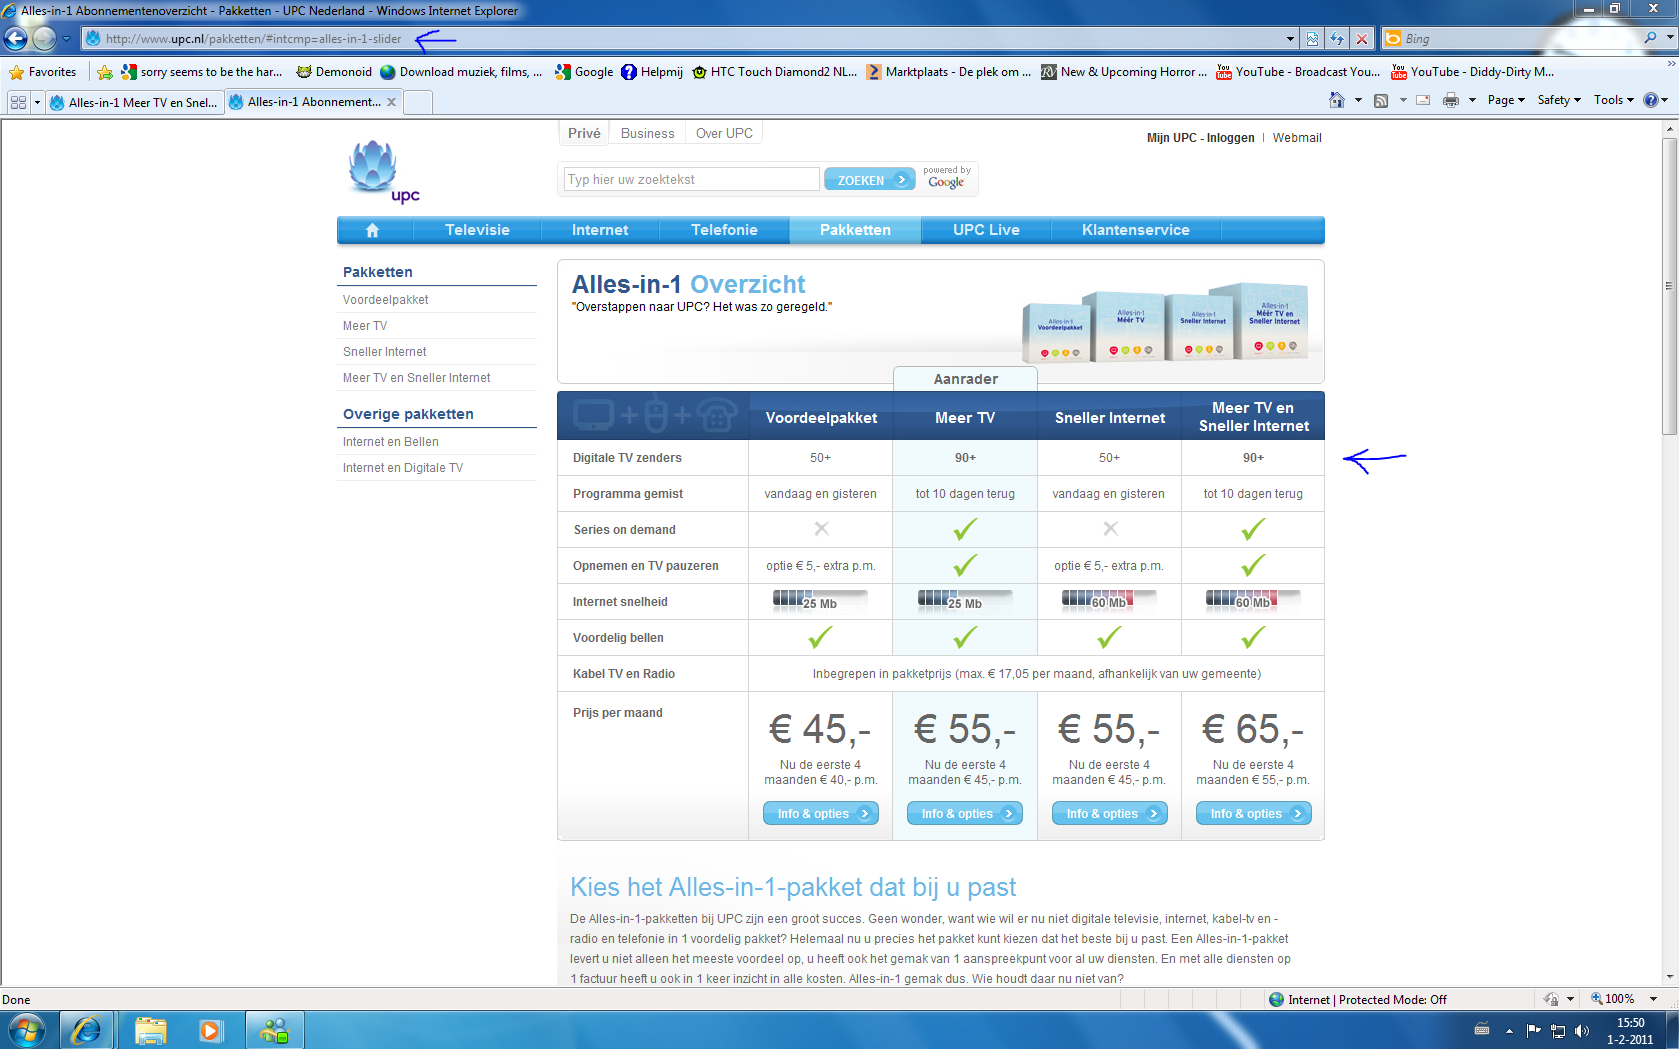Viewport: 1679px width, 1049px height.
Task: Expand the zoom level 100% dropdown
Action: (1653, 999)
